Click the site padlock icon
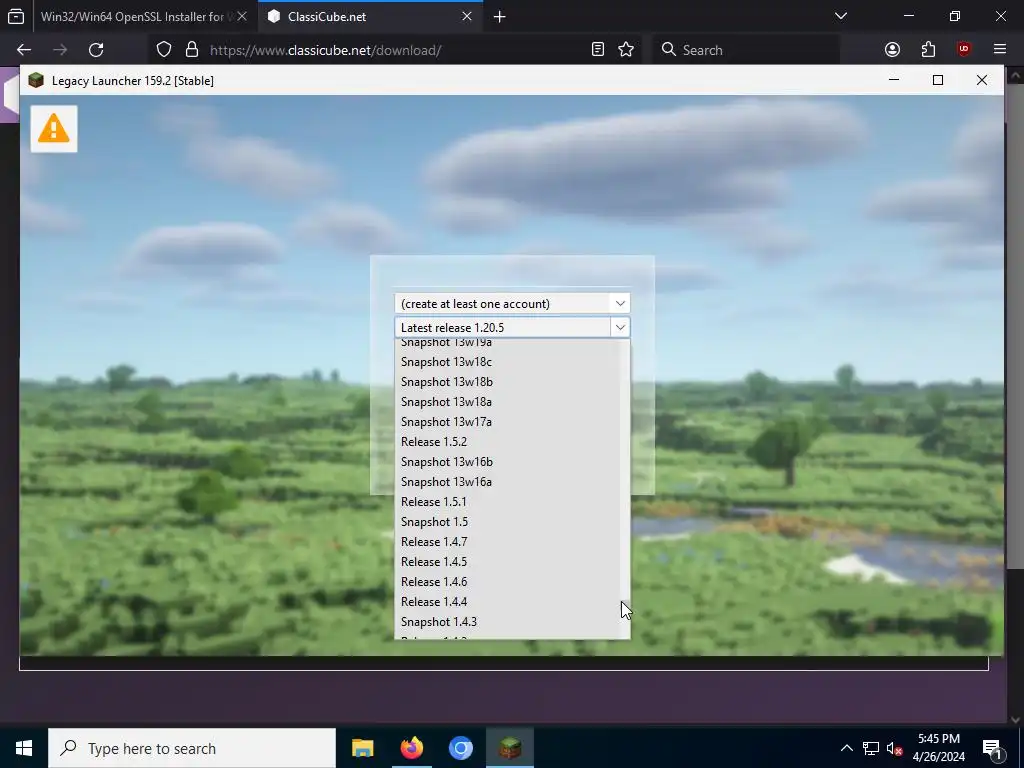The height and width of the screenshot is (768, 1024). [x=191, y=50]
